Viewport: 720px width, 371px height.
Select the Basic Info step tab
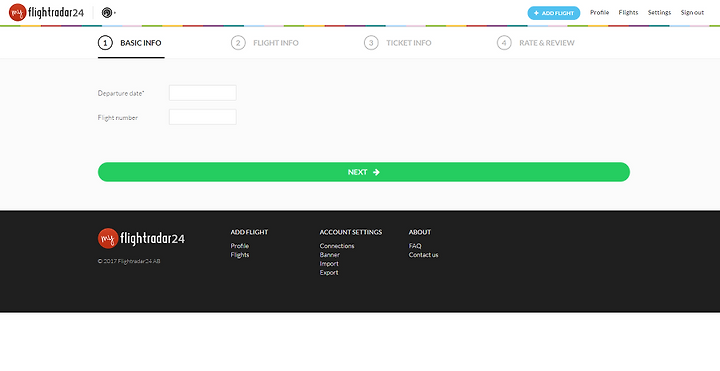click(131, 43)
